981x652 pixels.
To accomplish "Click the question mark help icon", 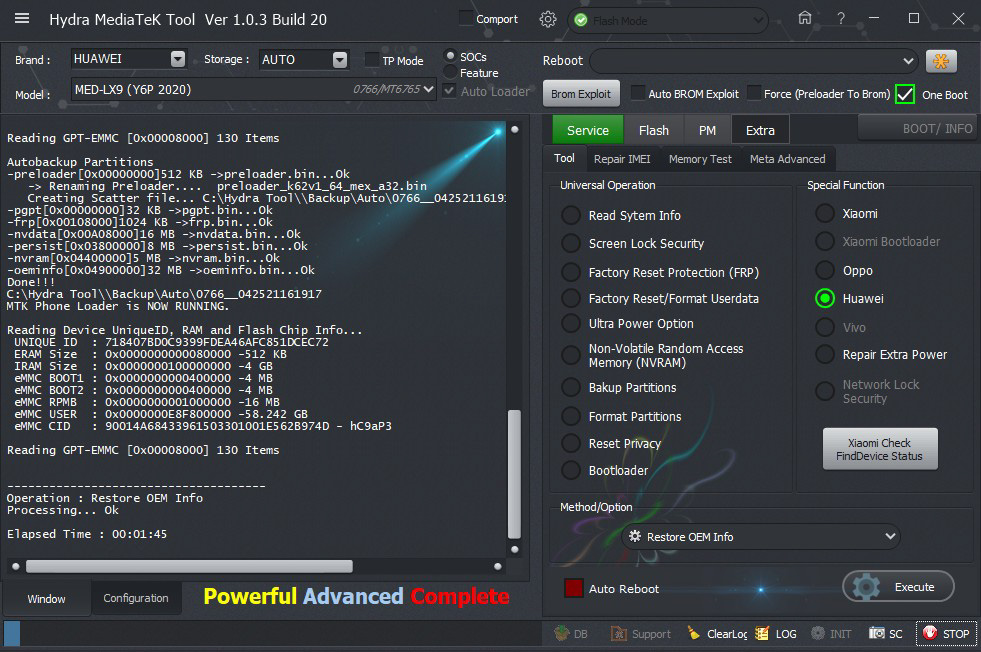I will coord(841,18).
